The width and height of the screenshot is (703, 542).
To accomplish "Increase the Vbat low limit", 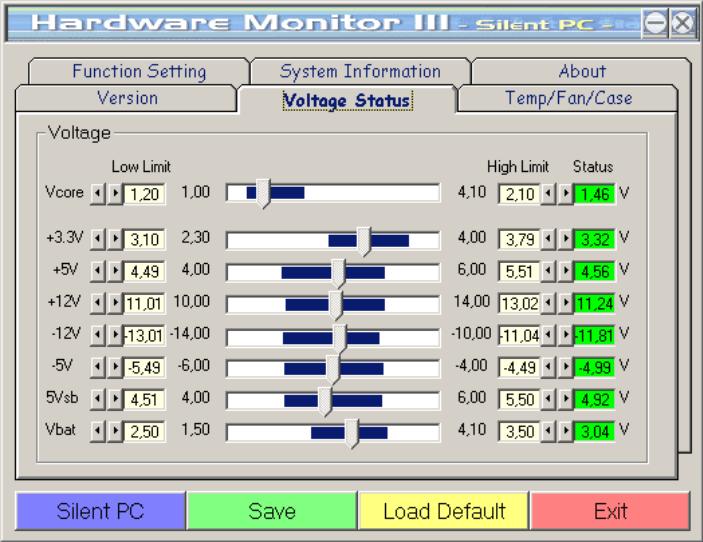I will [x=115, y=432].
